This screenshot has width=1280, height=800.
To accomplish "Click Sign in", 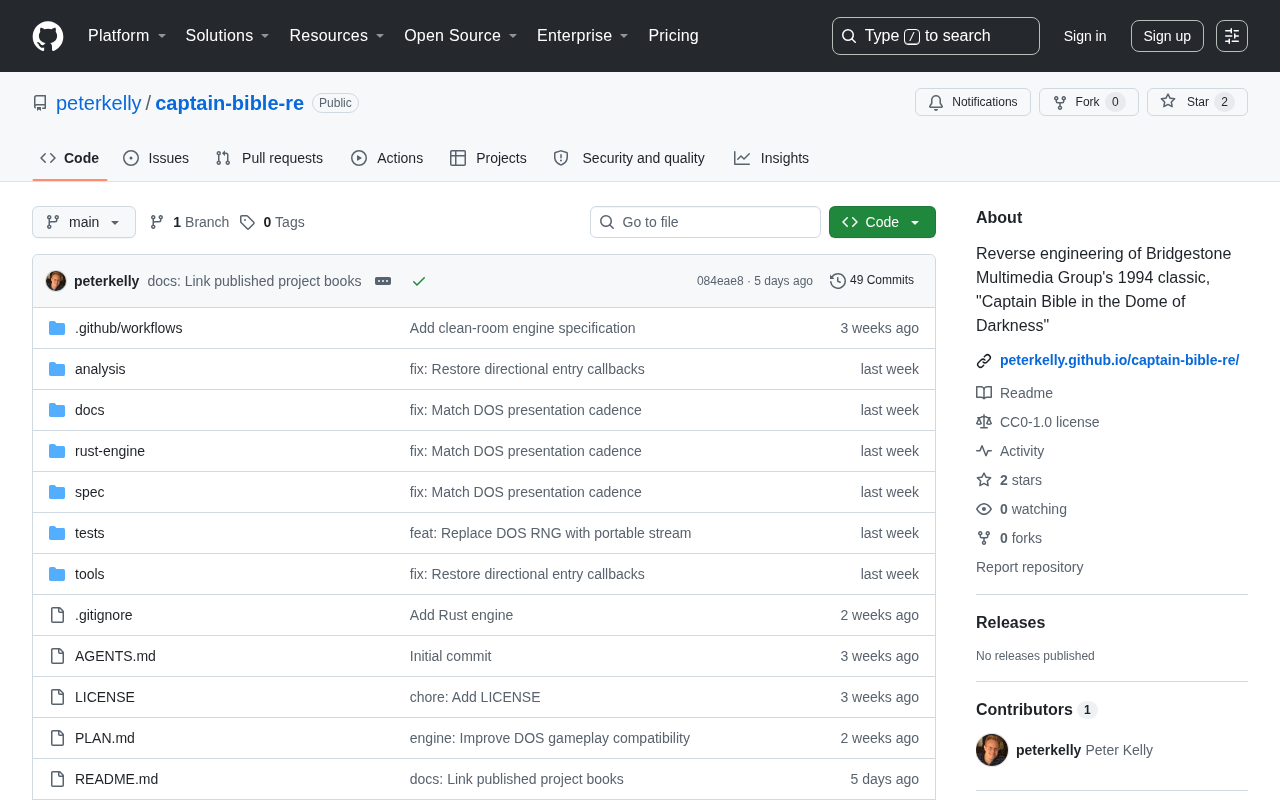I will [1085, 36].
